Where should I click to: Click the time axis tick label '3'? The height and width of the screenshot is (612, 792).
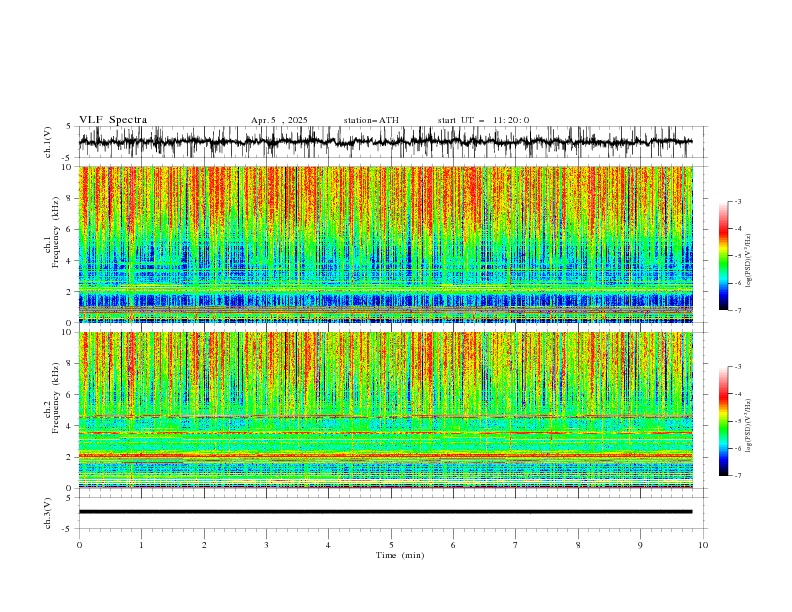point(266,545)
